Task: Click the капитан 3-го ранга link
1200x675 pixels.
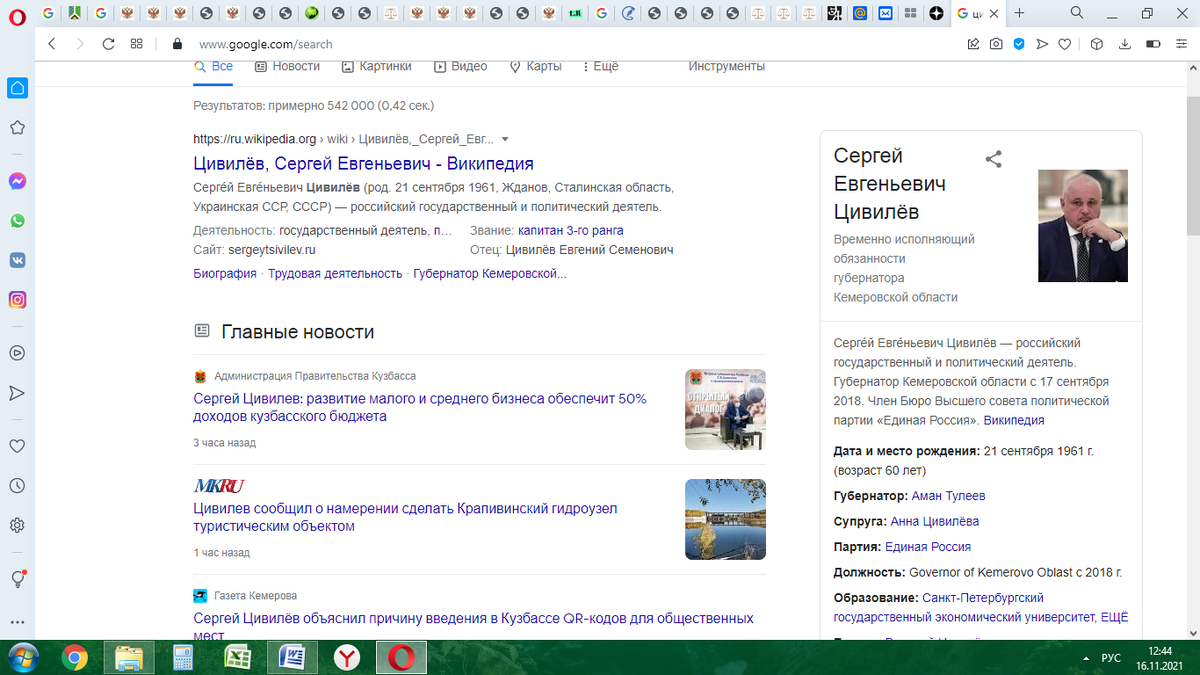Action: pyautogui.click(x=571, y=231)
